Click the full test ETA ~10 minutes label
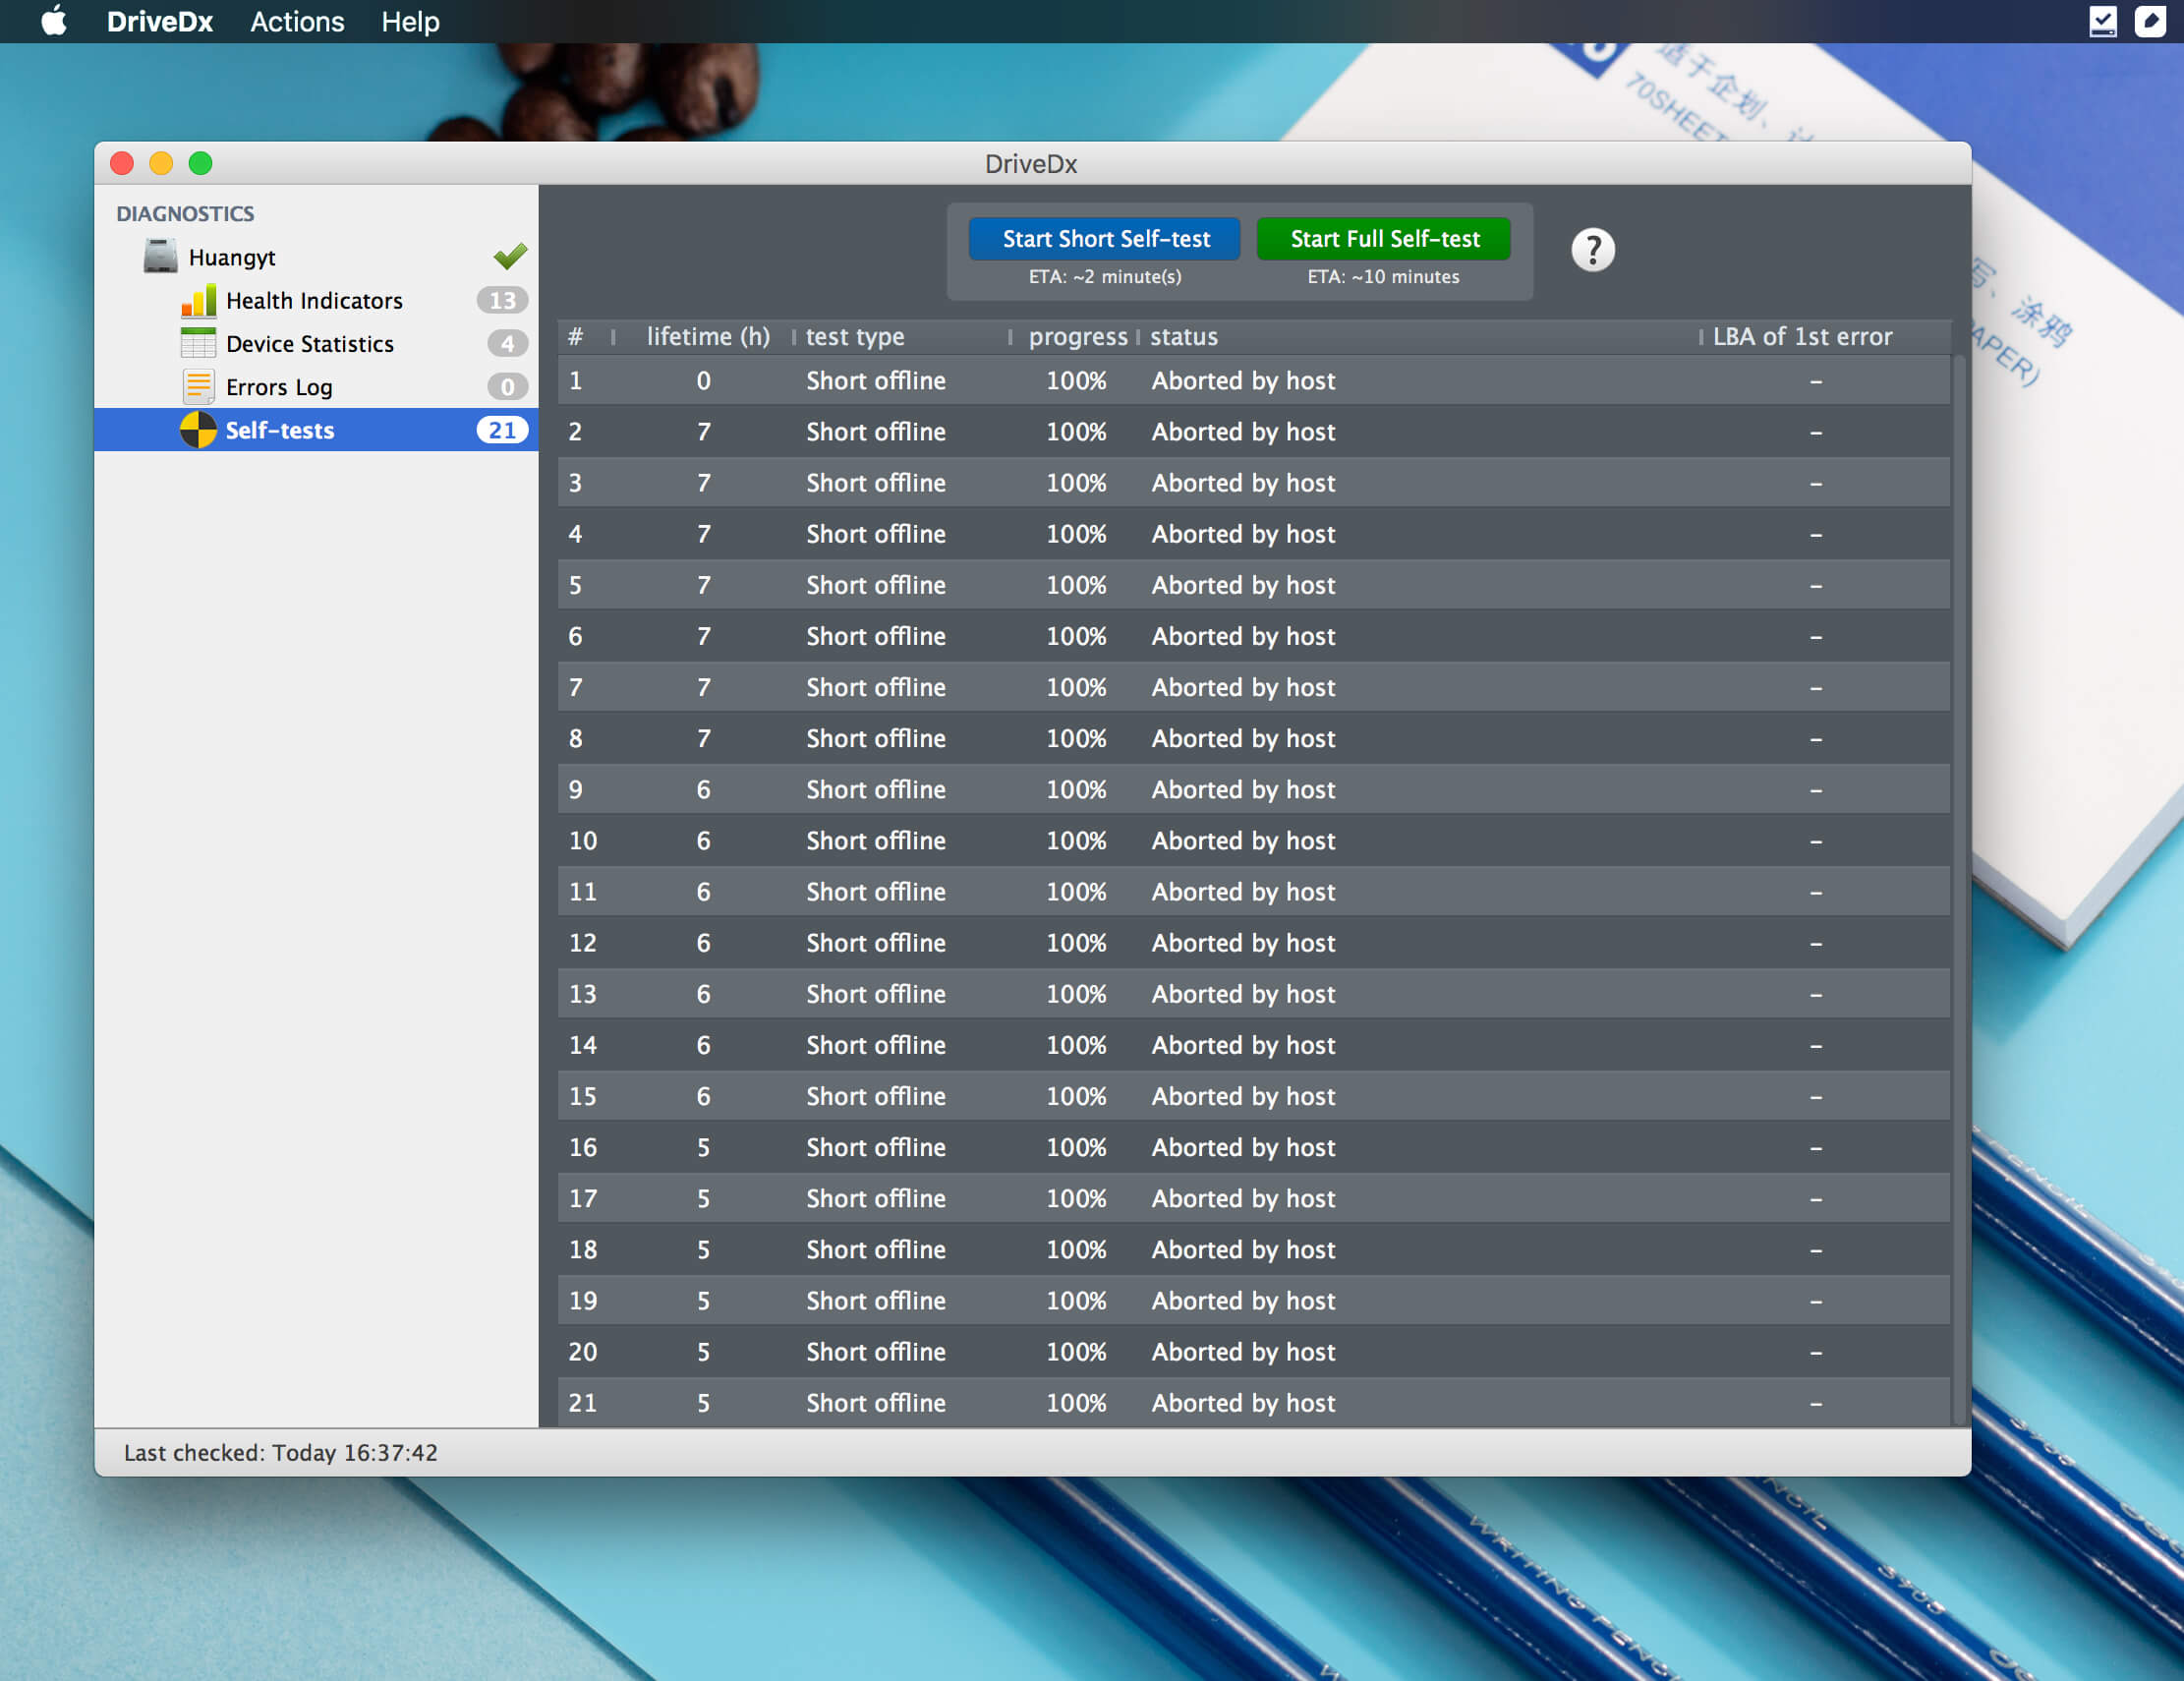 tap(1383, 276)
